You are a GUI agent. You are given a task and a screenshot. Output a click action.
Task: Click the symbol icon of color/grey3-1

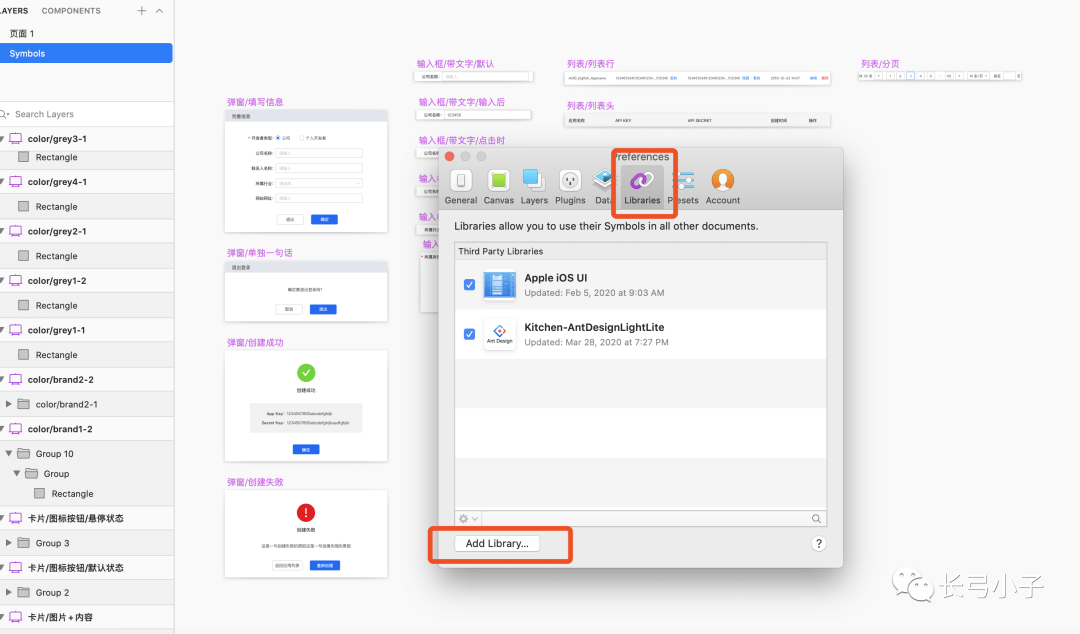pyautogui.click(x=16, y=139)
